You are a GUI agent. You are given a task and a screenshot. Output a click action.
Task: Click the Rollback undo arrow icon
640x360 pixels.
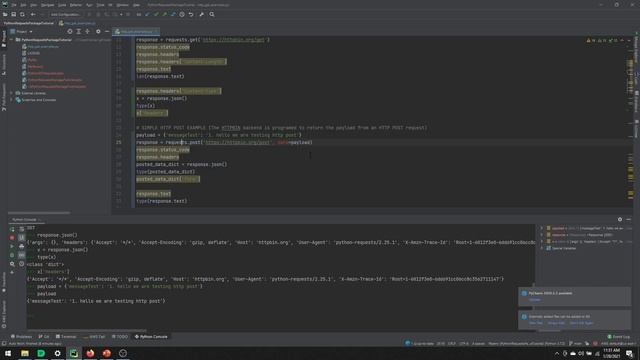coord(191,14)
